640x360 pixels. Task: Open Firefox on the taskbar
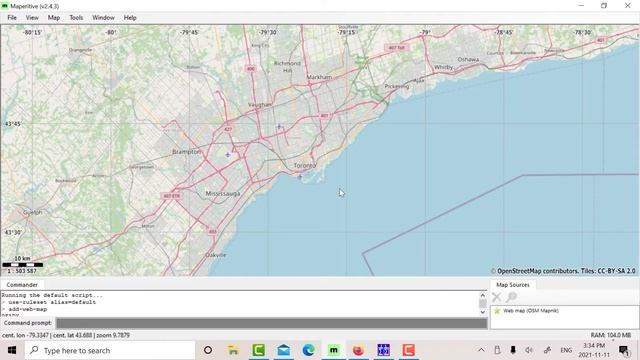pos(358,350)
